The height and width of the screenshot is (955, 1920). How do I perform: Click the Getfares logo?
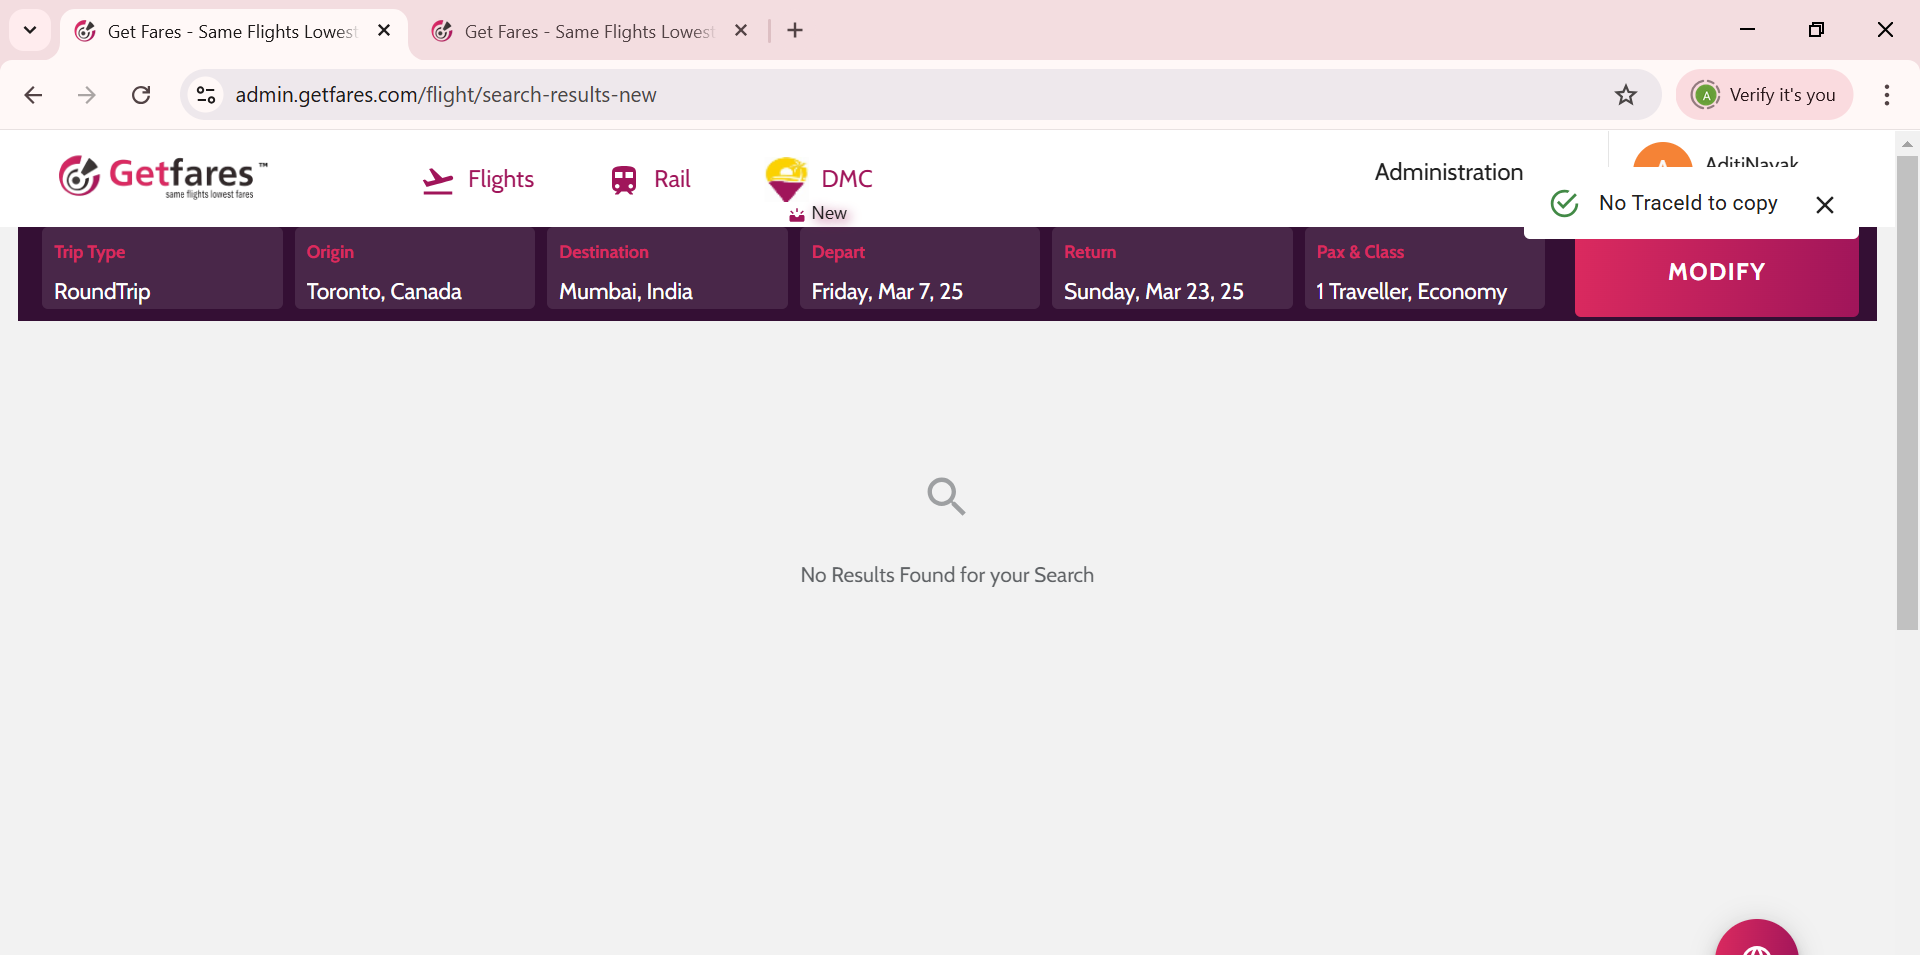[x=163, y=177]
